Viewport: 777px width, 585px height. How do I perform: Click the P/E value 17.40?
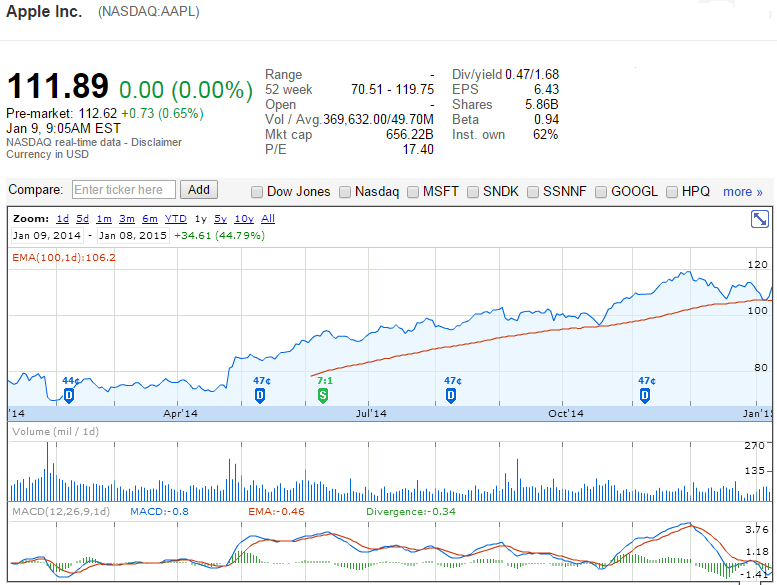pyautogui.click(x=418, y=150)
